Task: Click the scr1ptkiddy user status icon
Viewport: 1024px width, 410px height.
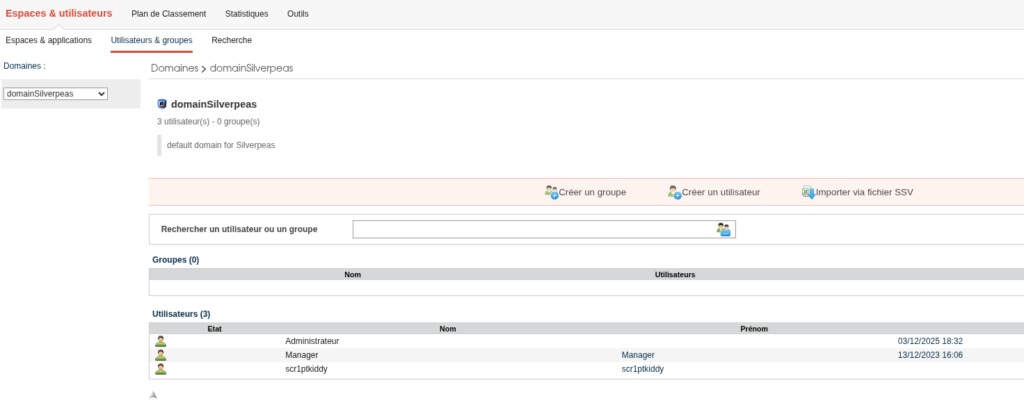Action: 161,369
